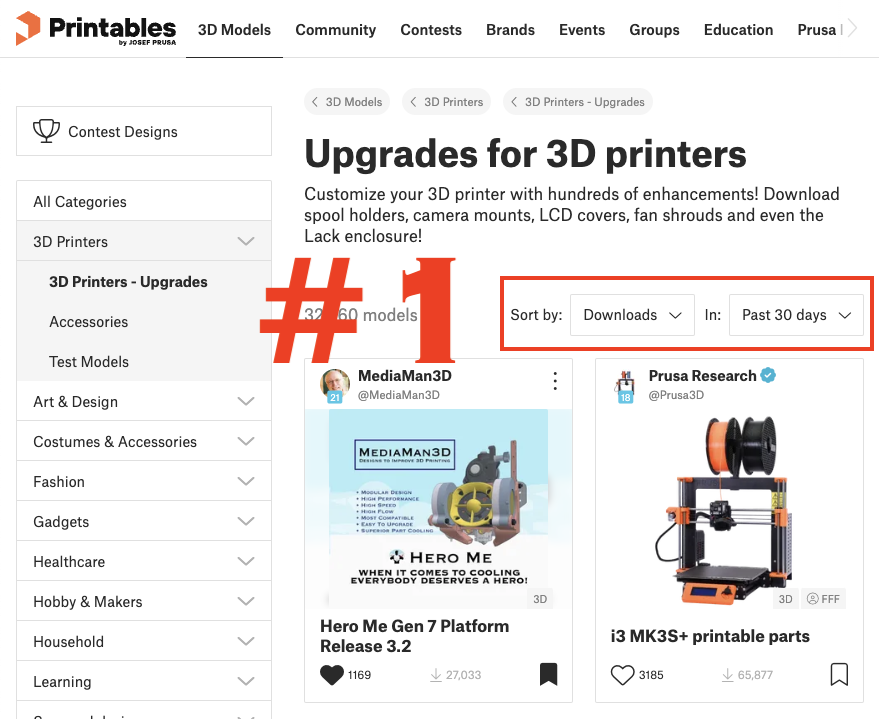This screenshot has width=879, height=719.
Task: Open the 3D Models tab
Action: (234, 30)
